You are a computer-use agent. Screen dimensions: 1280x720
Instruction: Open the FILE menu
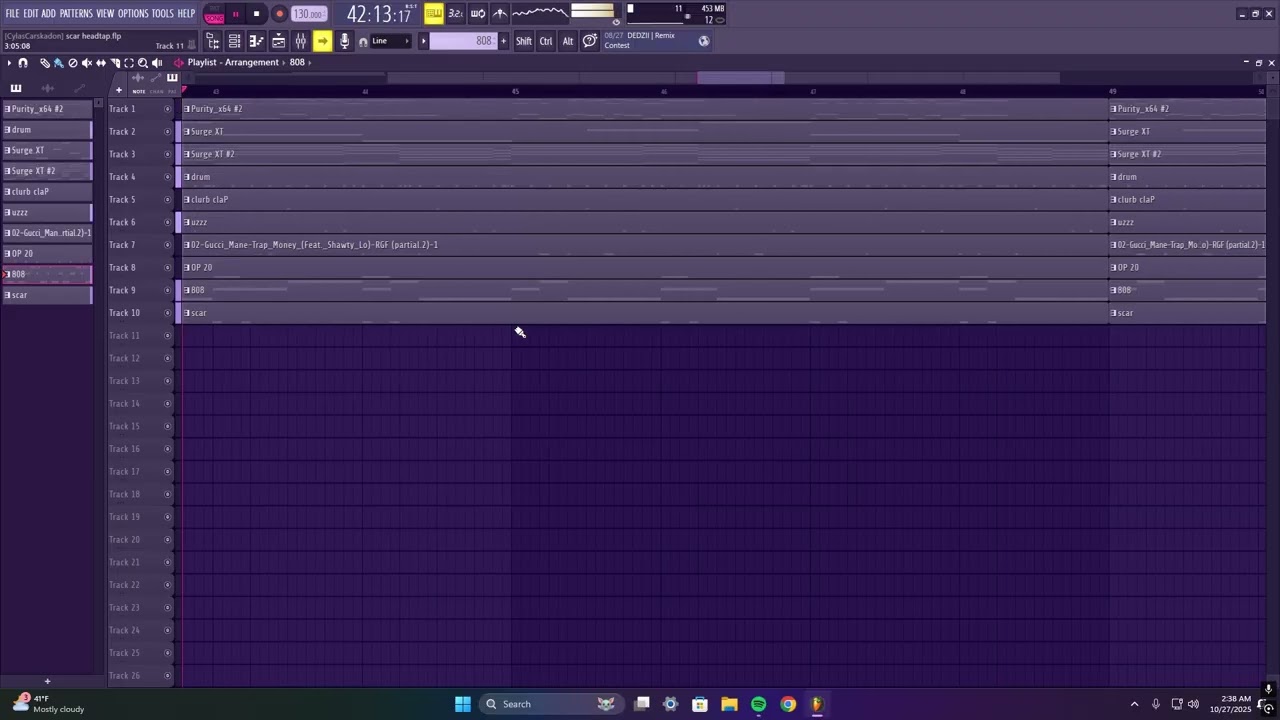coord(13,14)
